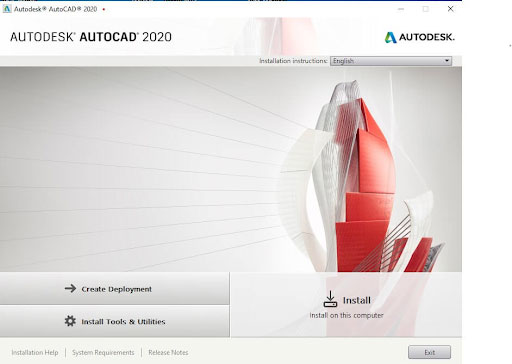This screenshot has width=512, height=364.
Task: Open the Installation Help link
Action: point(35,352)
